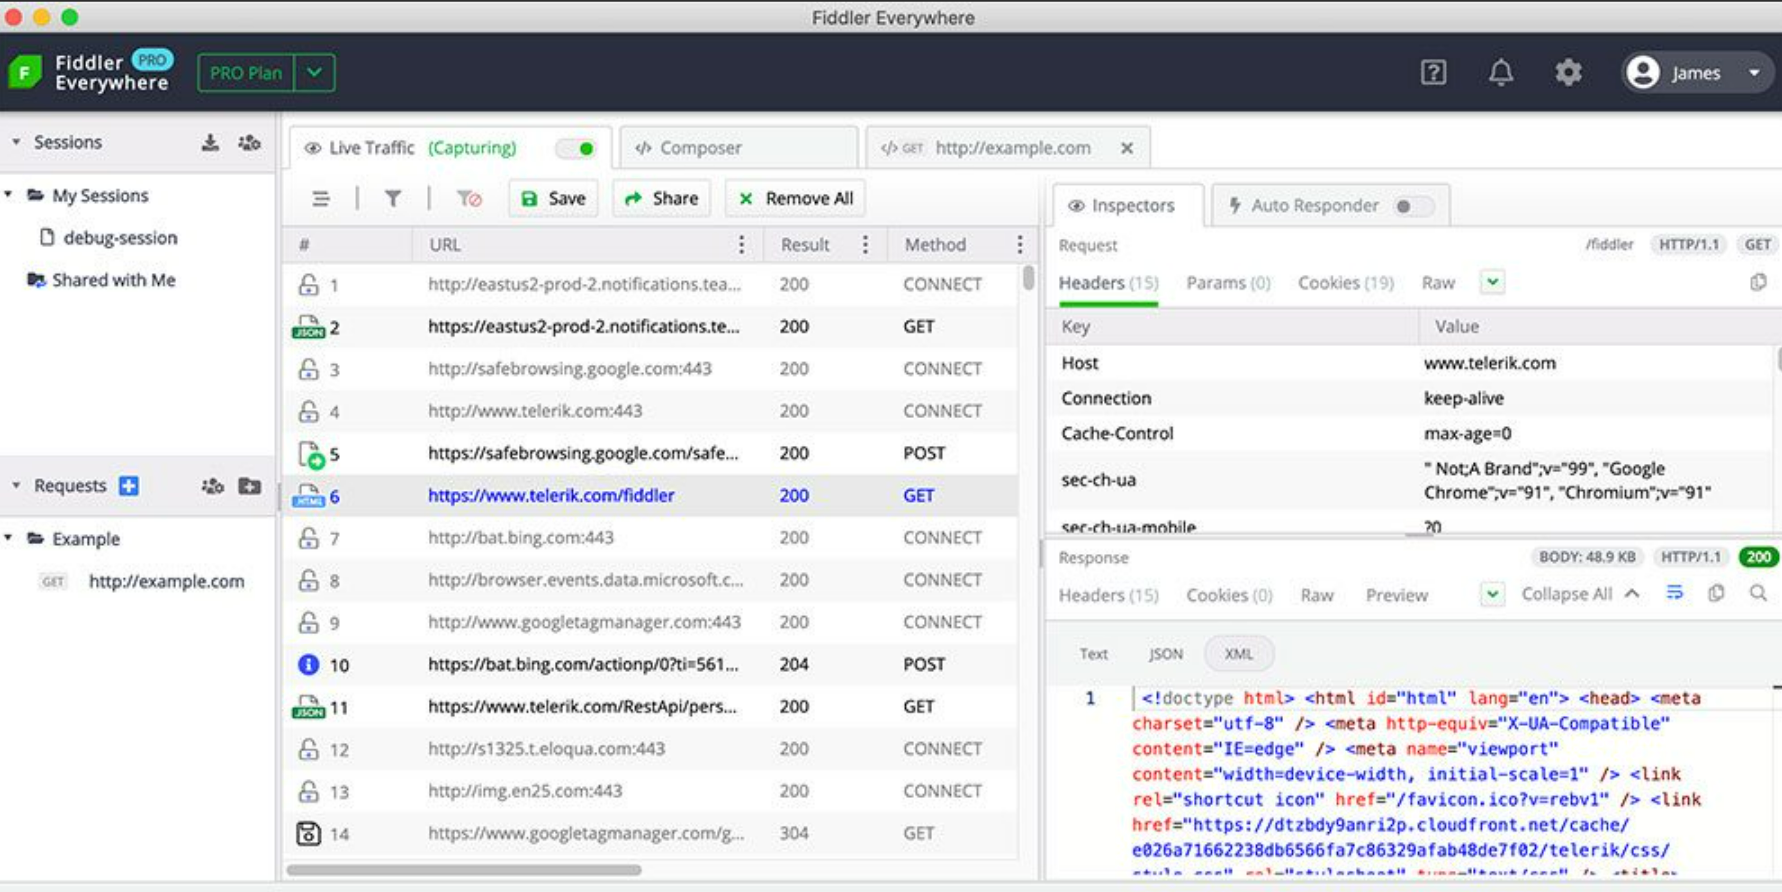The image size is (1782, 892).
Task: Copy the response body with the copy icon
Action: click(x=1716, y=593)
